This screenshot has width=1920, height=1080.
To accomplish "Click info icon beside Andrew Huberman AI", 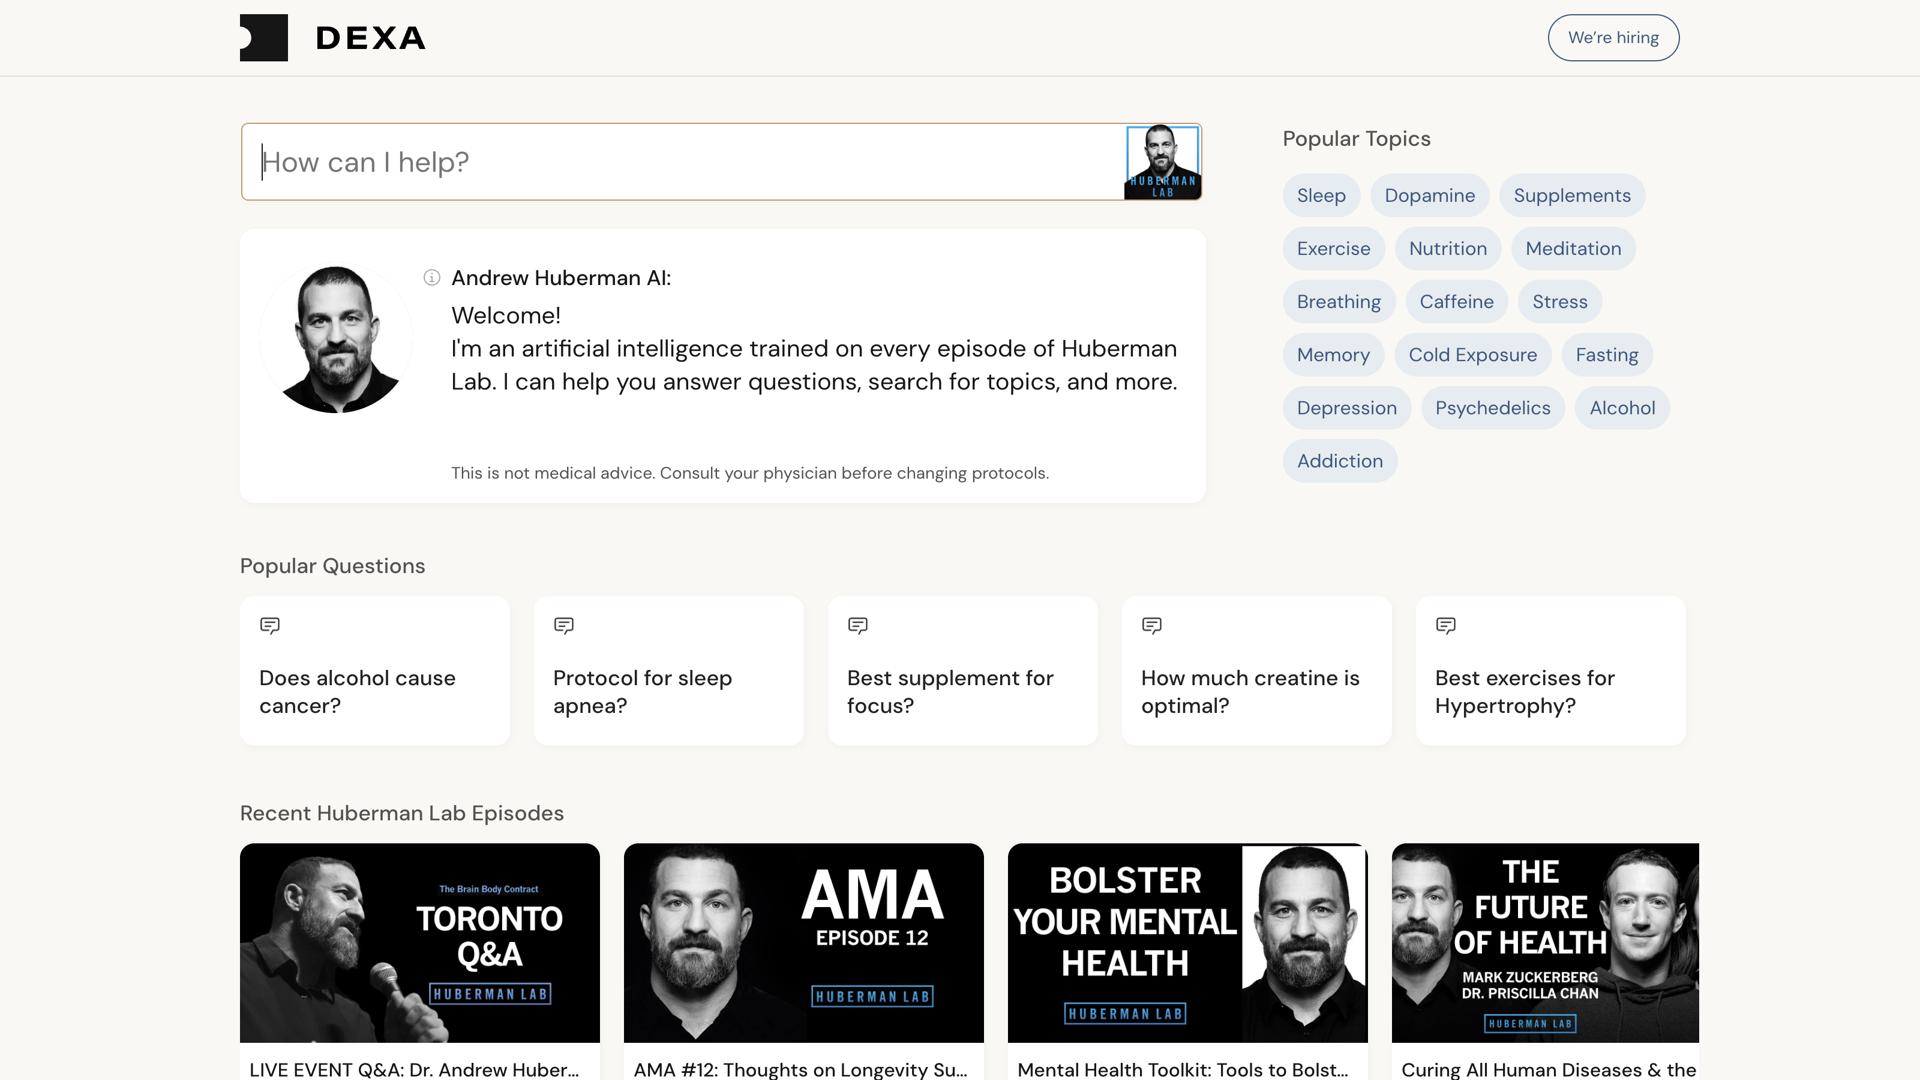I will (432, 278).
